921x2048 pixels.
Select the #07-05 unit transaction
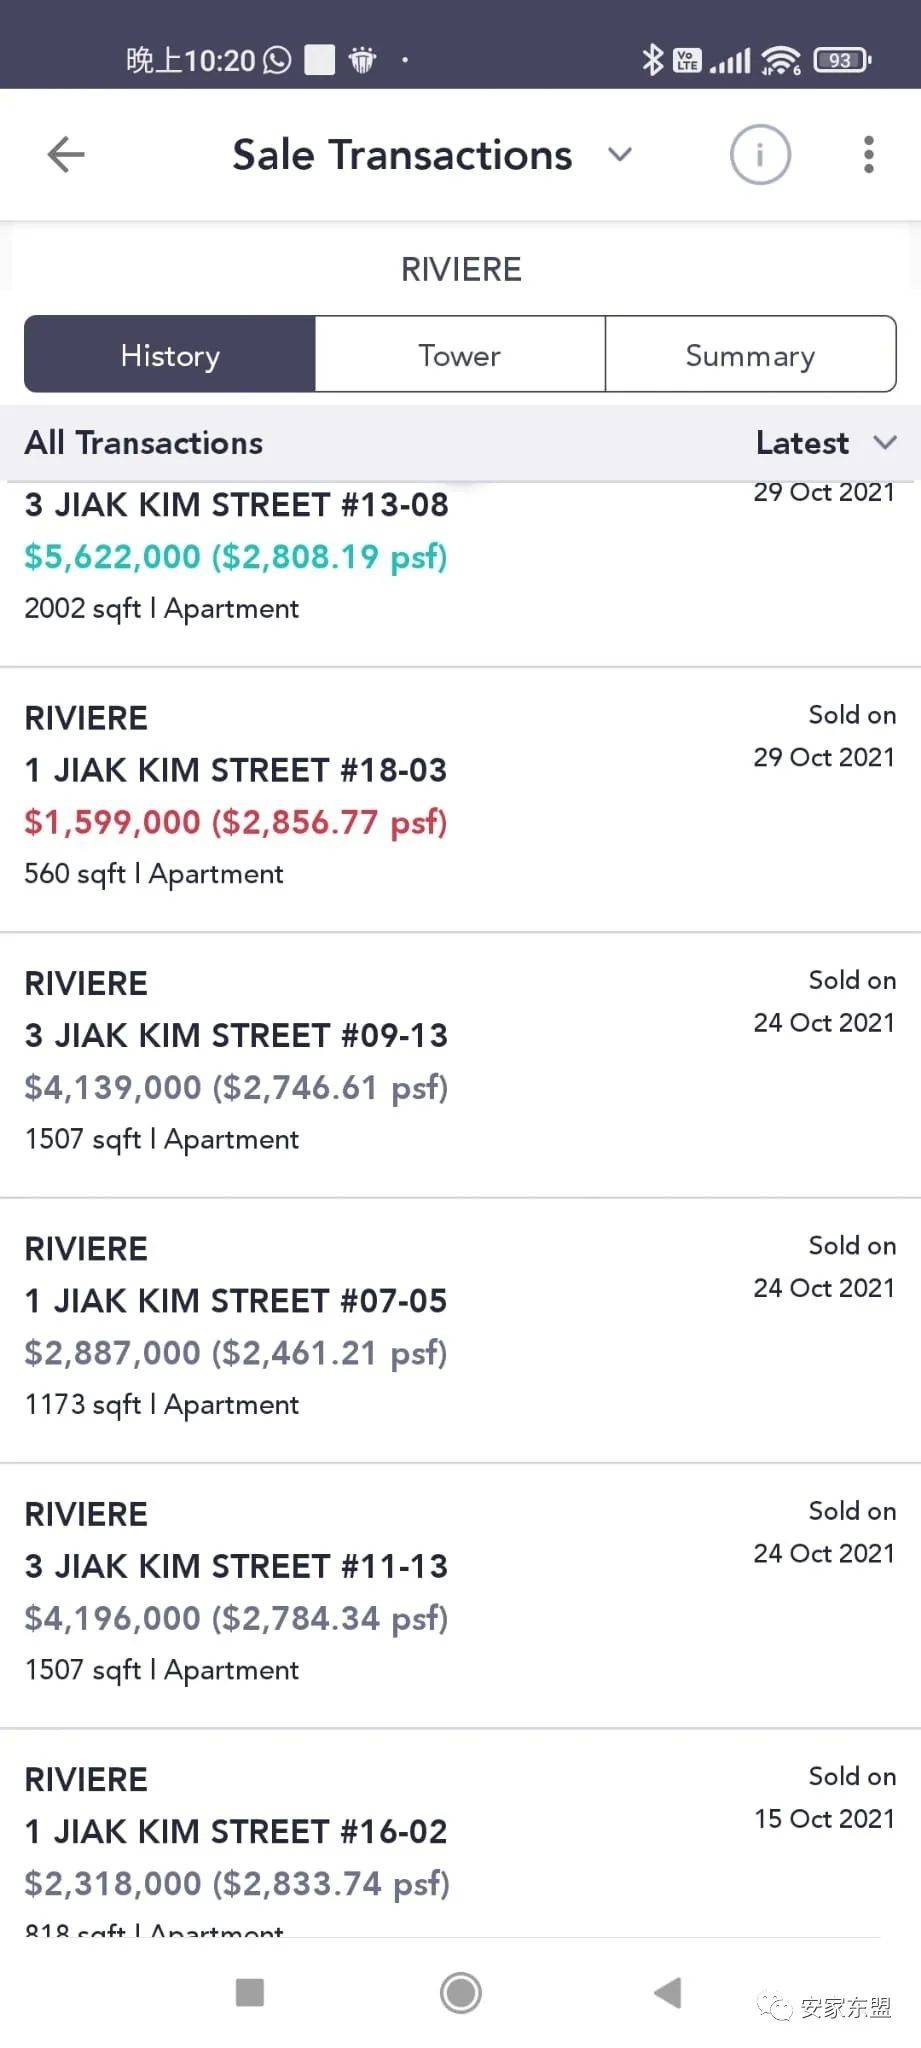[x=460, y=1328]
